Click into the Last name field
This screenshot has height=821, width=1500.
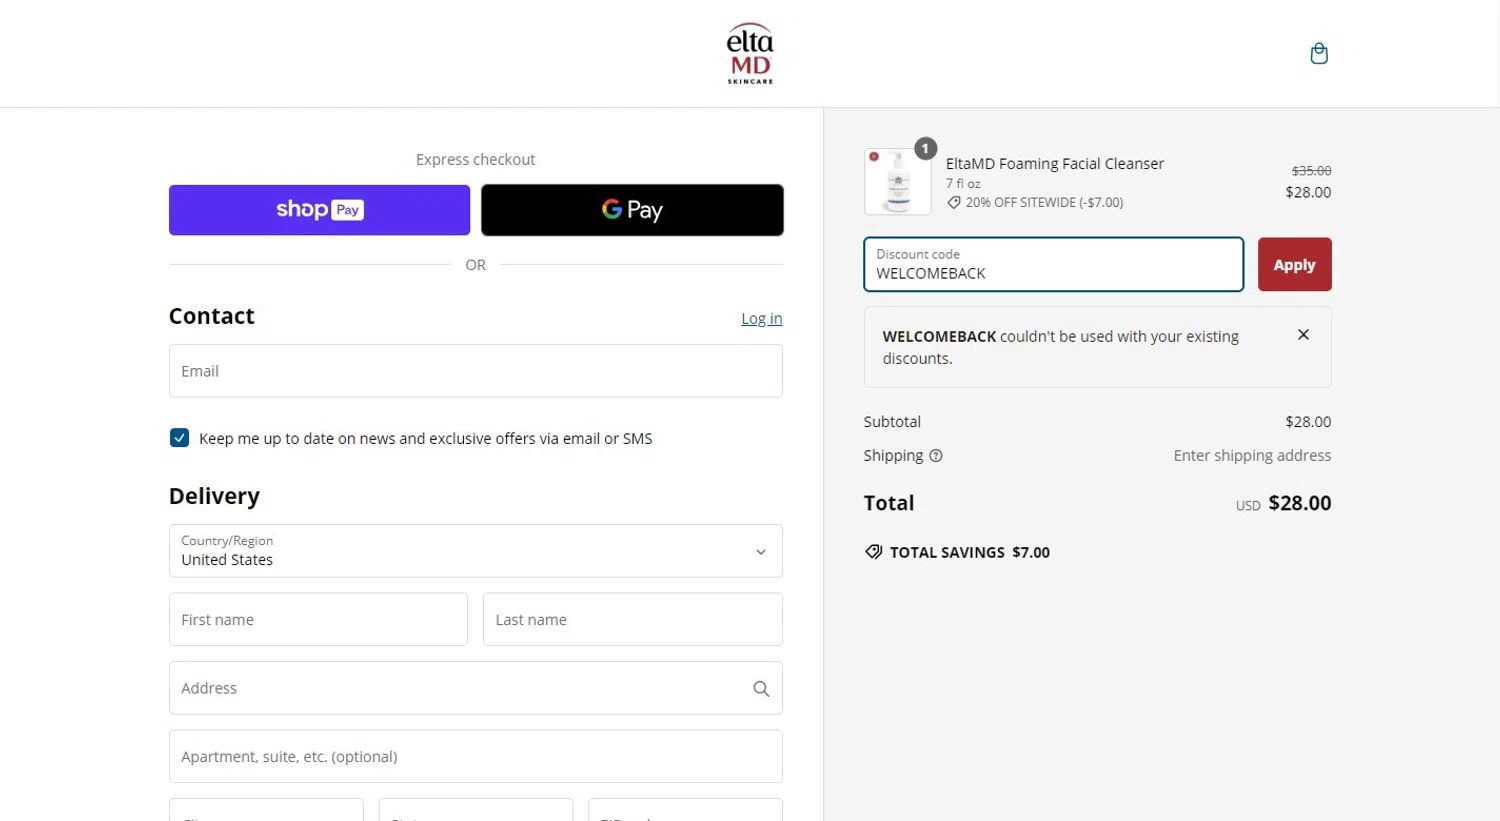tap(633, 620)
